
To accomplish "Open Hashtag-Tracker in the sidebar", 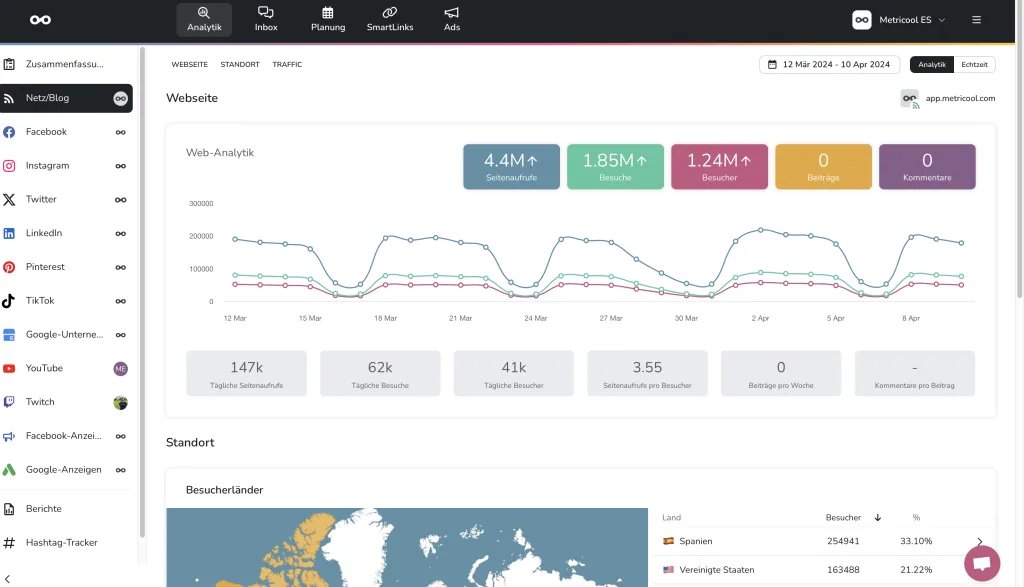I will pyautogui.click(x=61, y=543).
